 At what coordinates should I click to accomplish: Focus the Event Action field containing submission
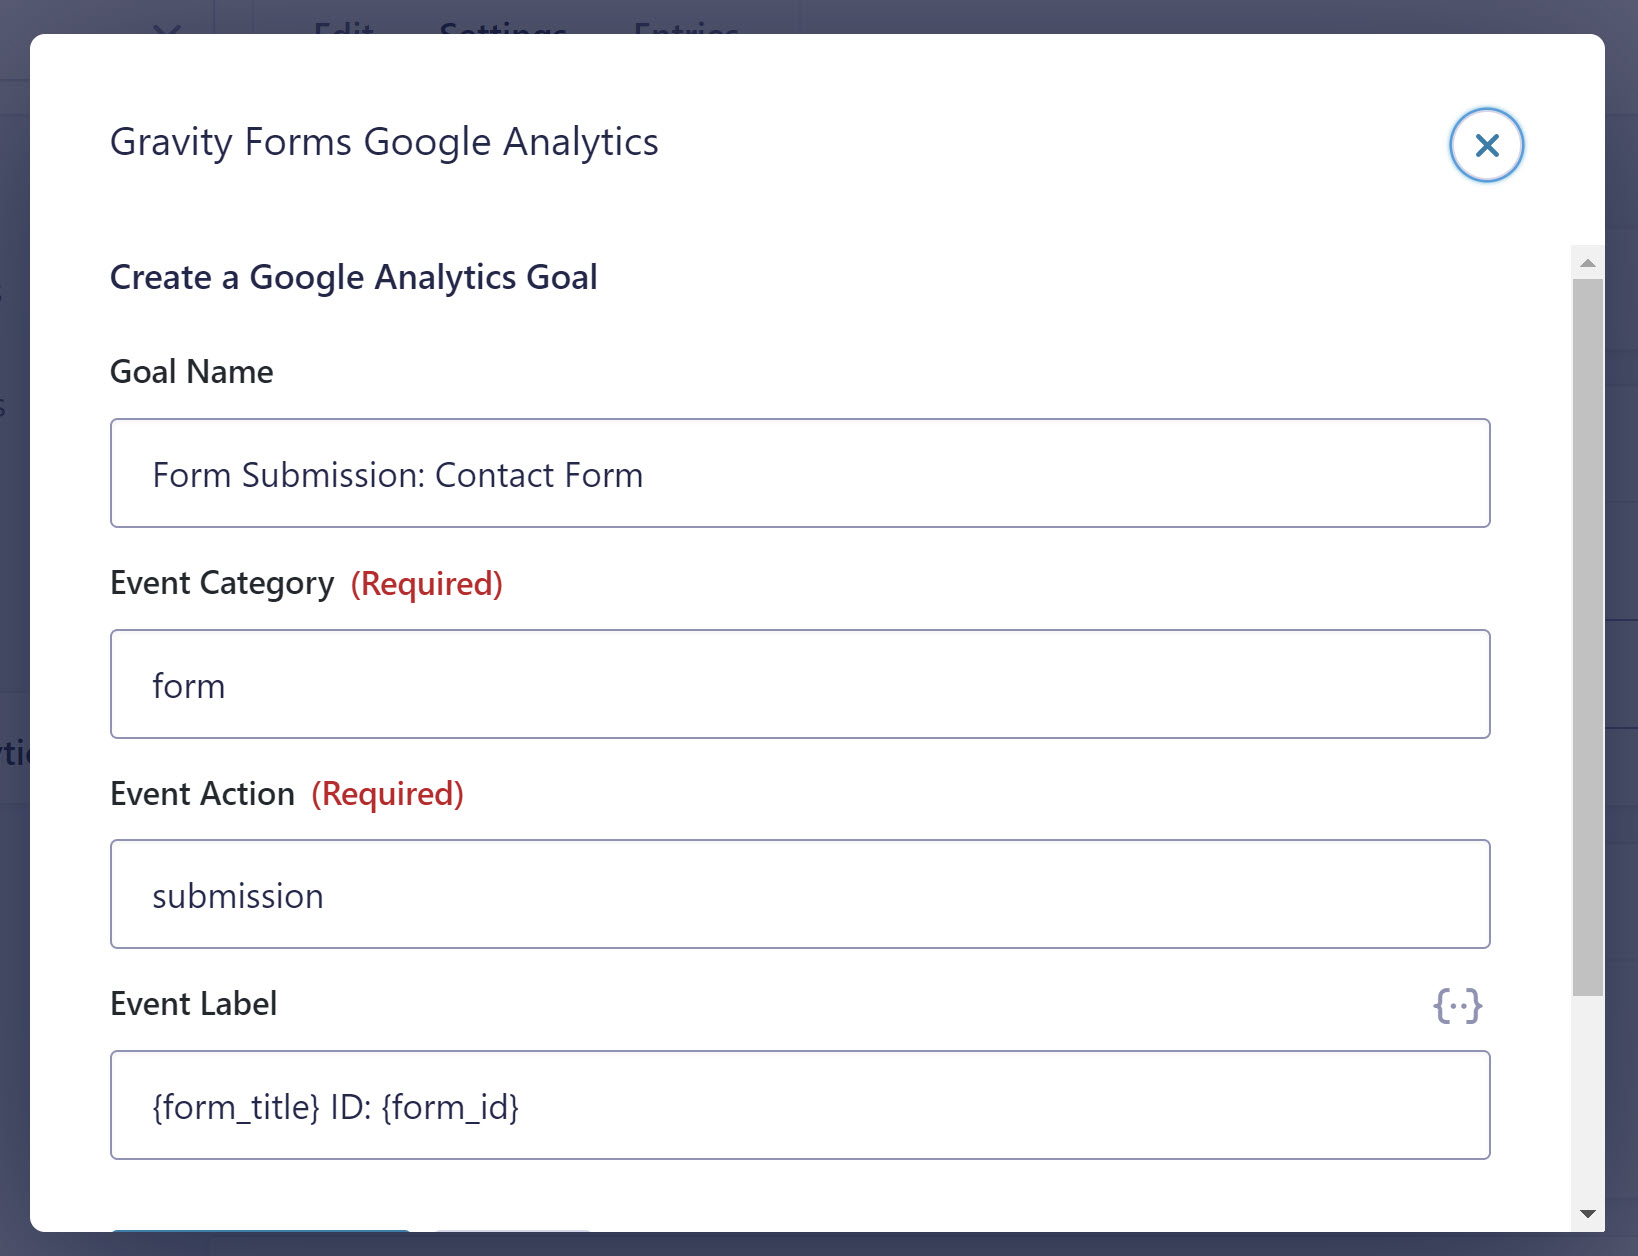(x=800, y=894)
